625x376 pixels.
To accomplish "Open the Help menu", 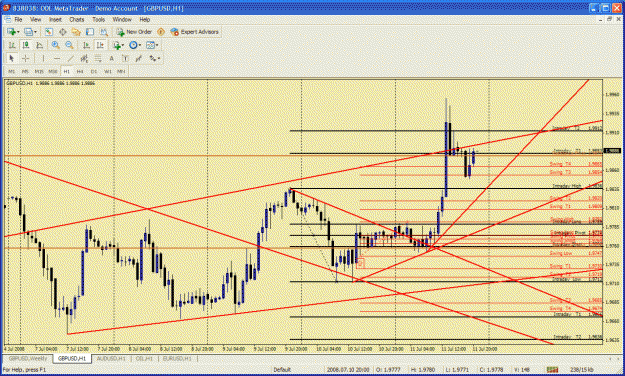I will [145, 20].
